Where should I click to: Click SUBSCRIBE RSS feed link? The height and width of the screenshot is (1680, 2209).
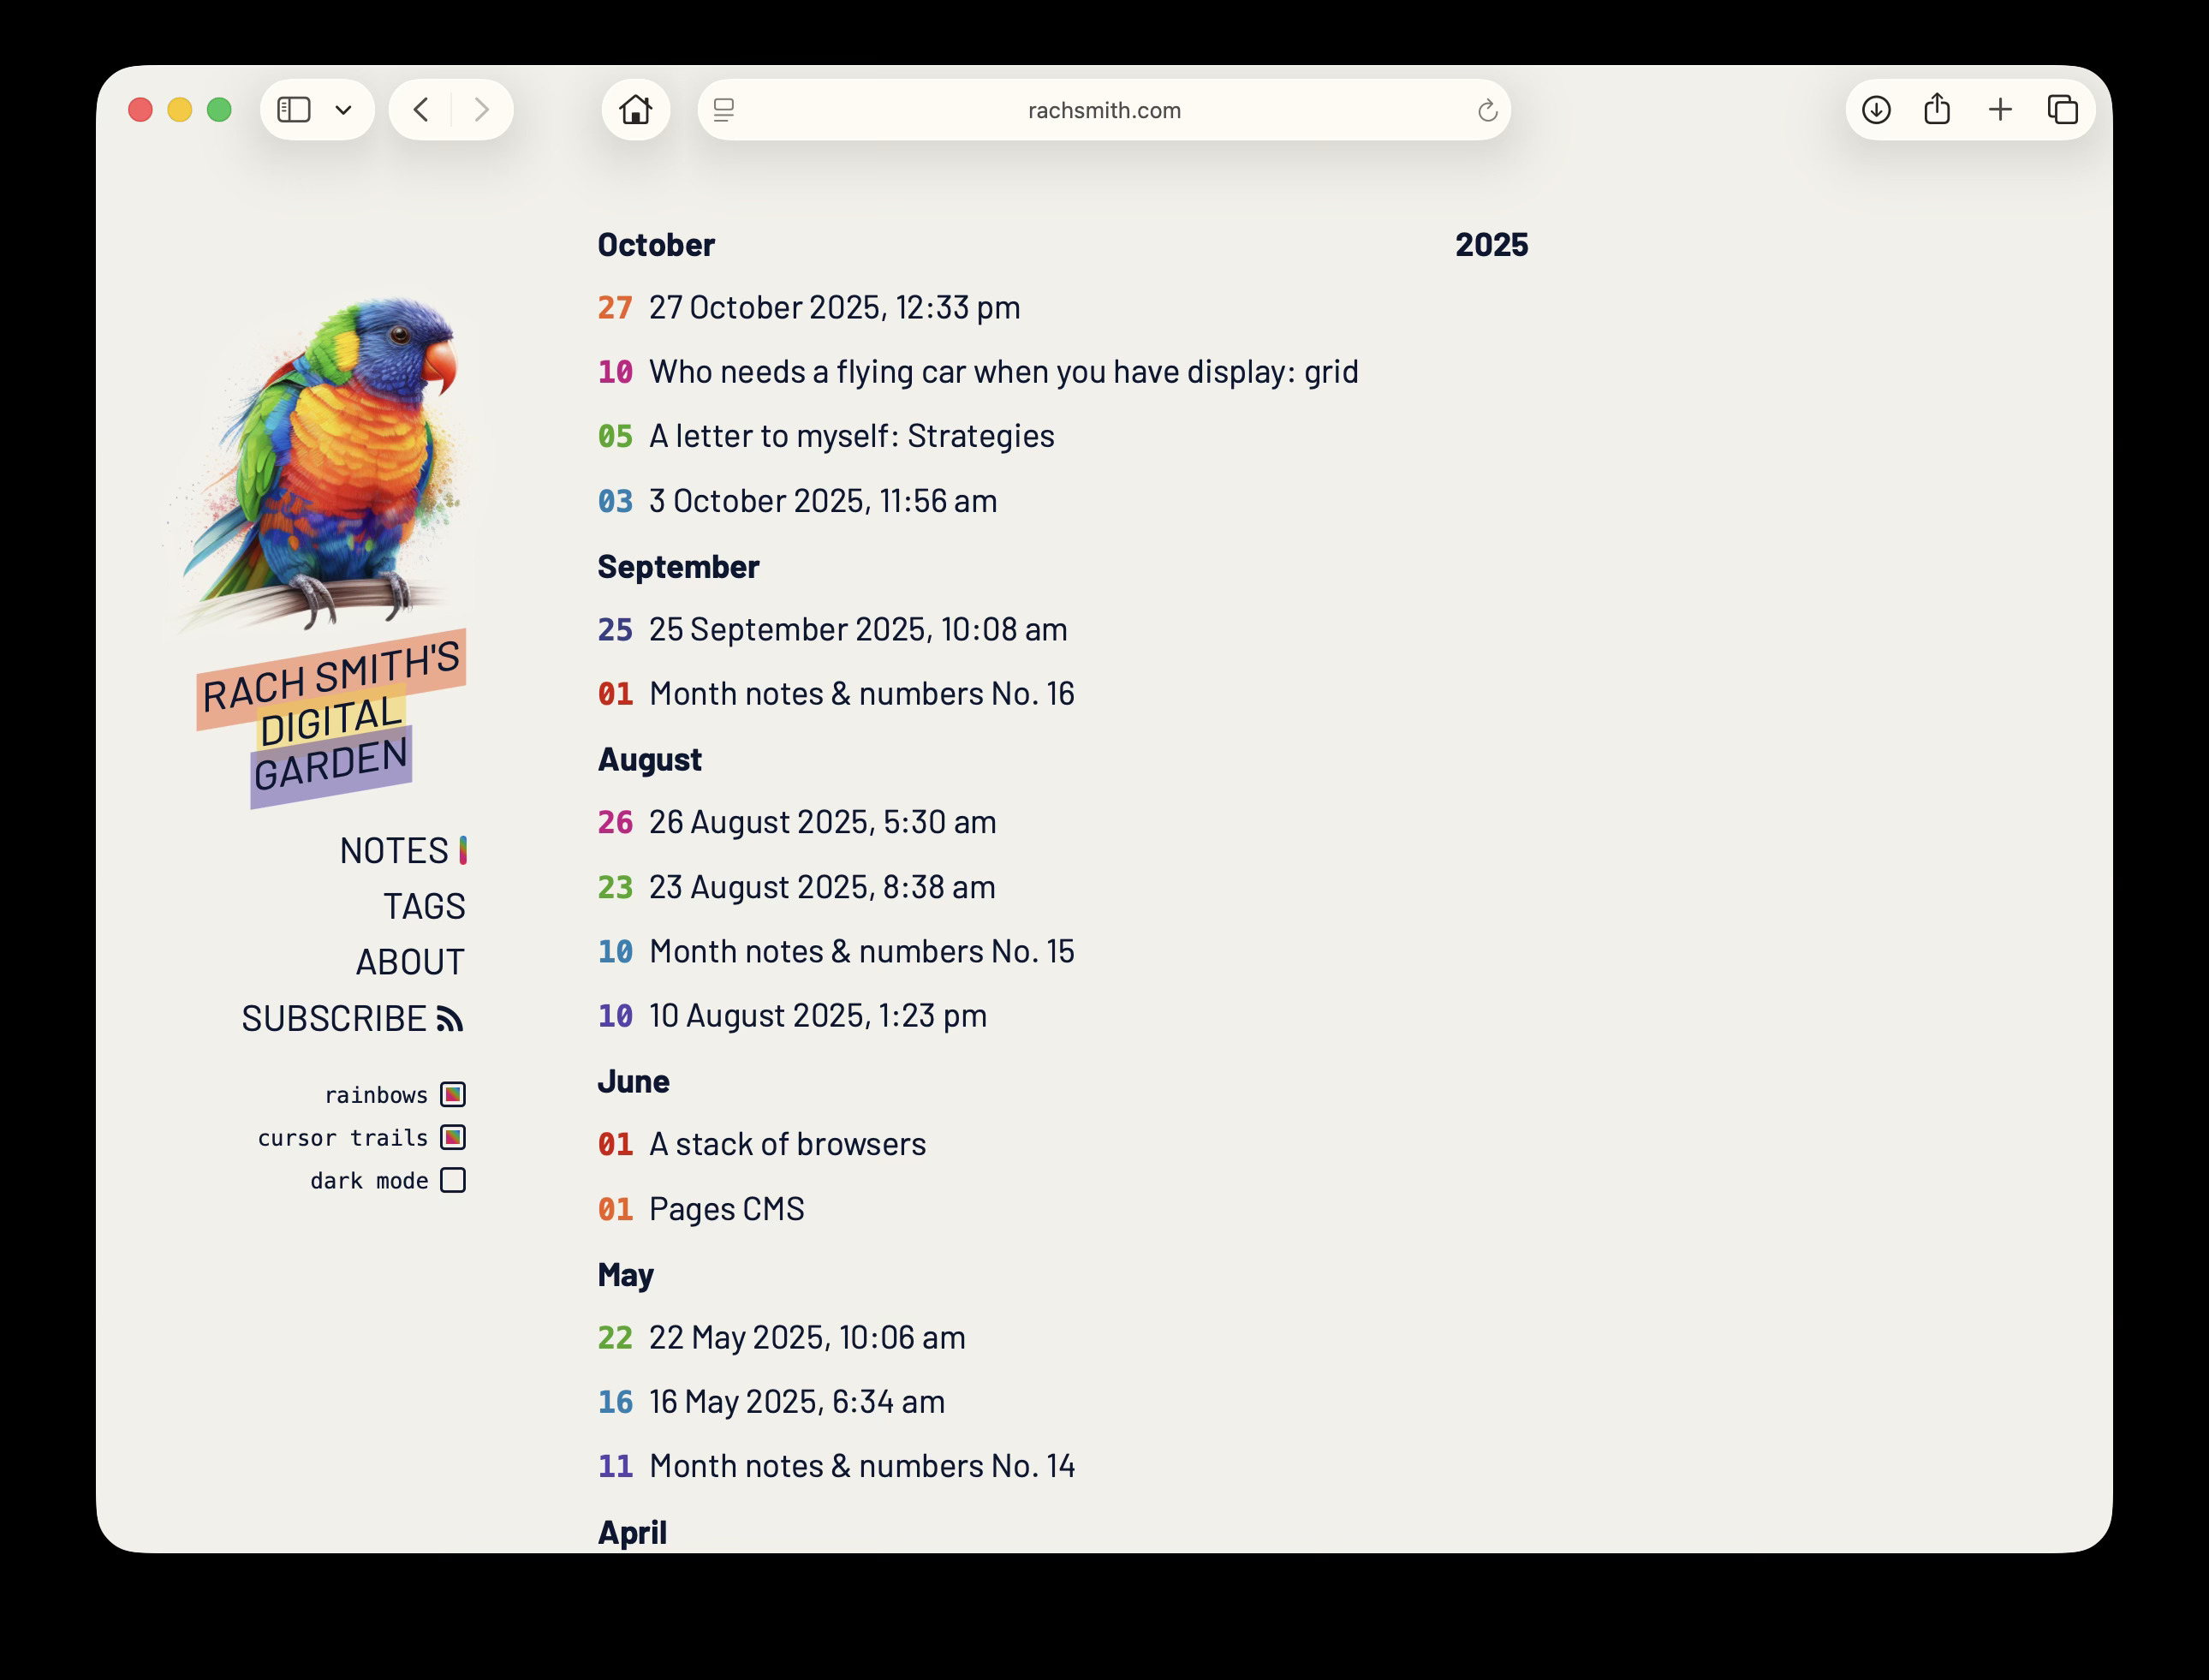click(352, 1018)
